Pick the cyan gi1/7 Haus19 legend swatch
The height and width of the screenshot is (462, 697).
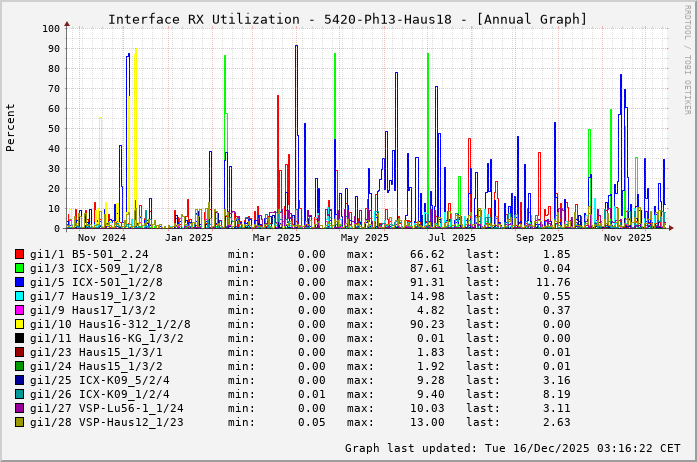pos(20,296)
